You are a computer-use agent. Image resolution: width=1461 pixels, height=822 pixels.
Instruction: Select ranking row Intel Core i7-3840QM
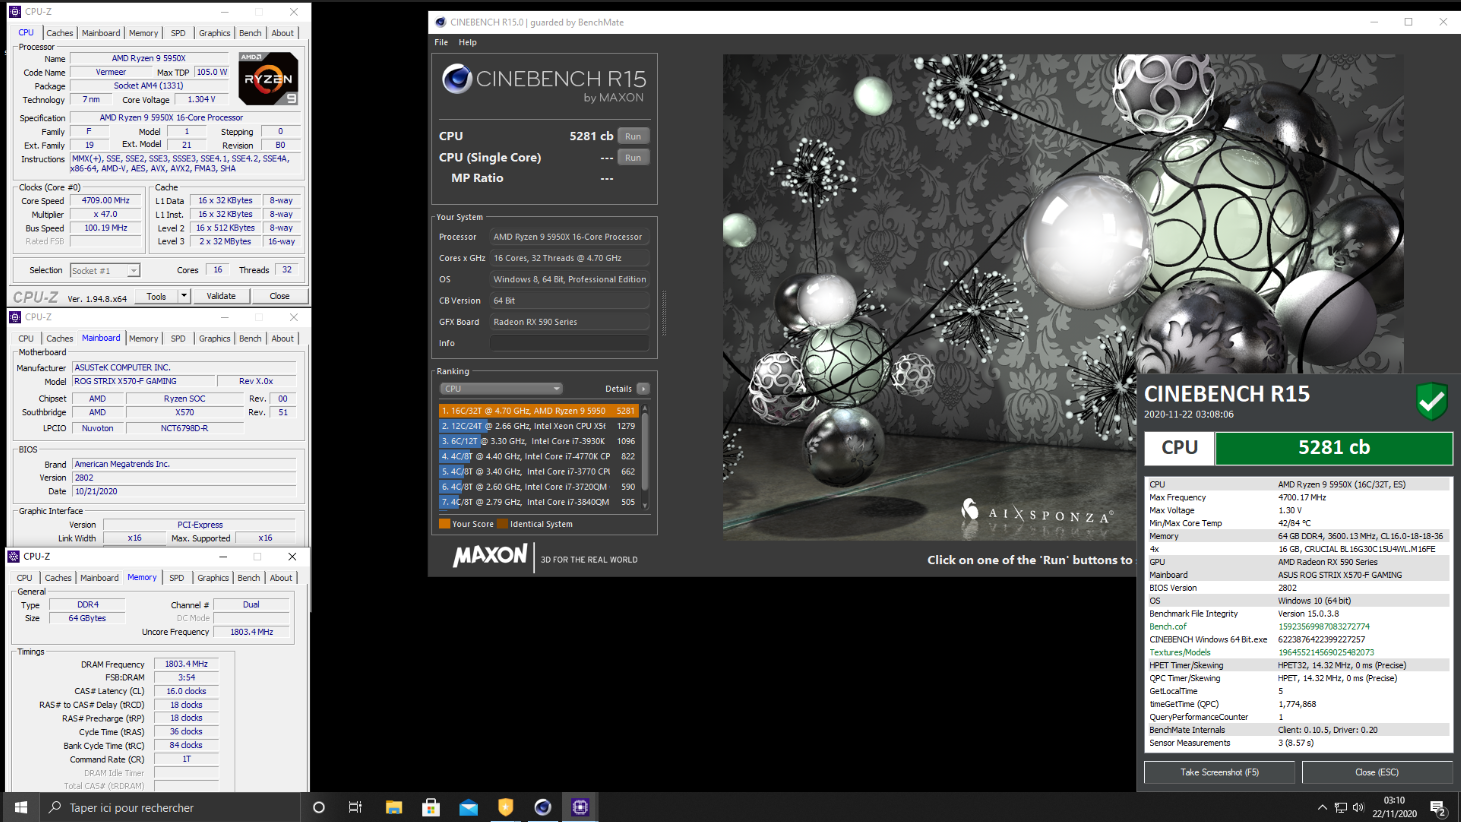(538, 502)
